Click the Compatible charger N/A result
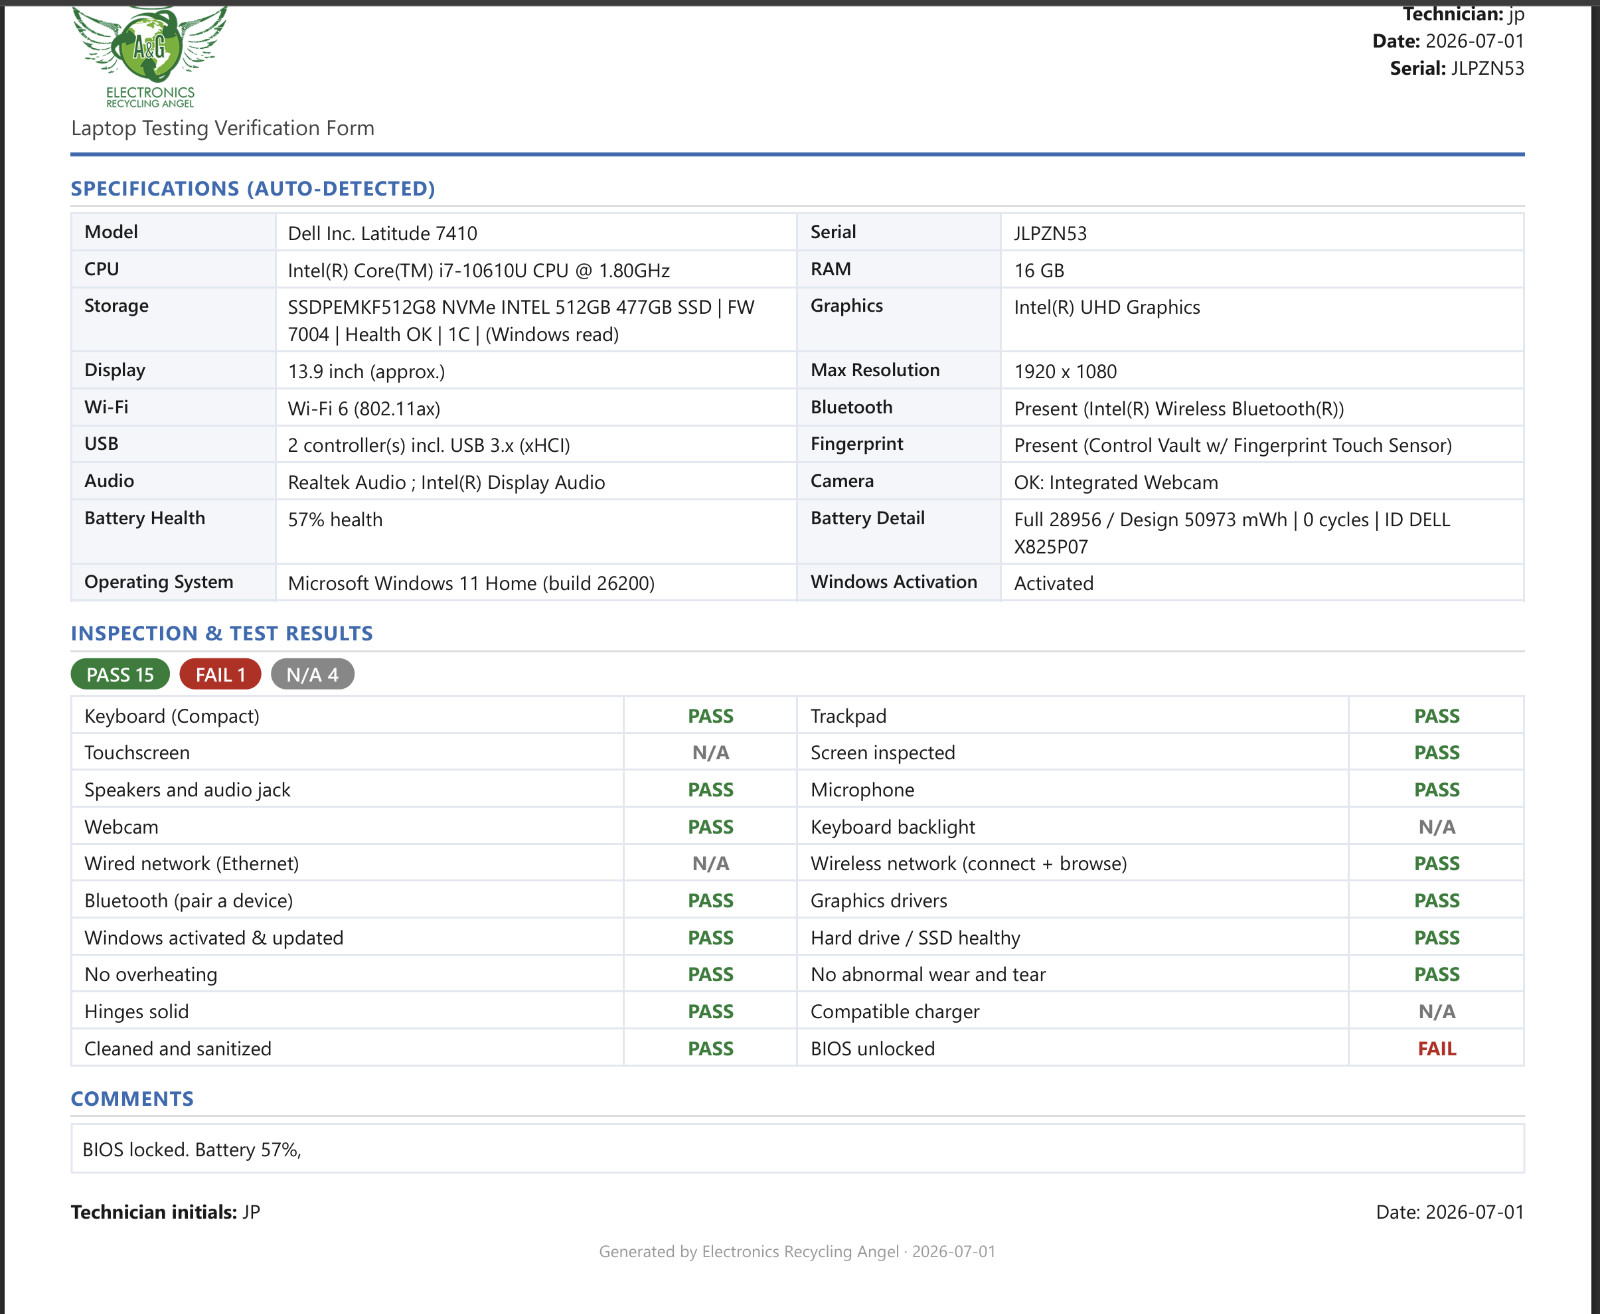Screen dimensions: 1600x1314 1436,1012
